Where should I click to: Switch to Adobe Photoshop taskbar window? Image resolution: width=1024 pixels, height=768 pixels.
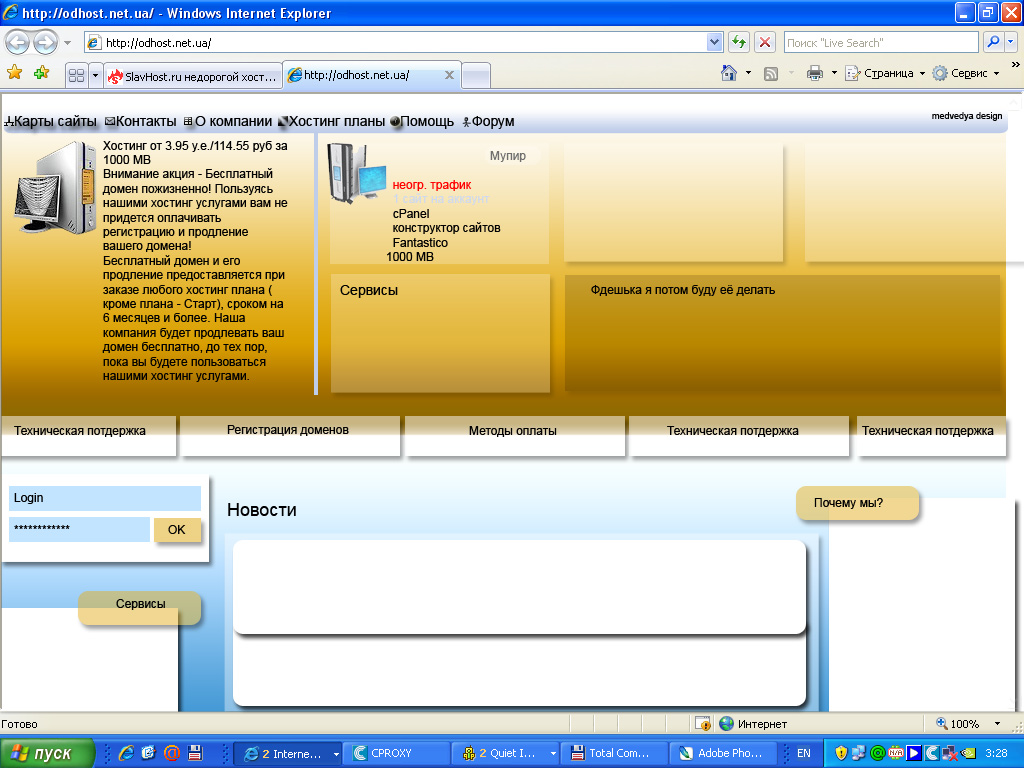coord(724,753)
